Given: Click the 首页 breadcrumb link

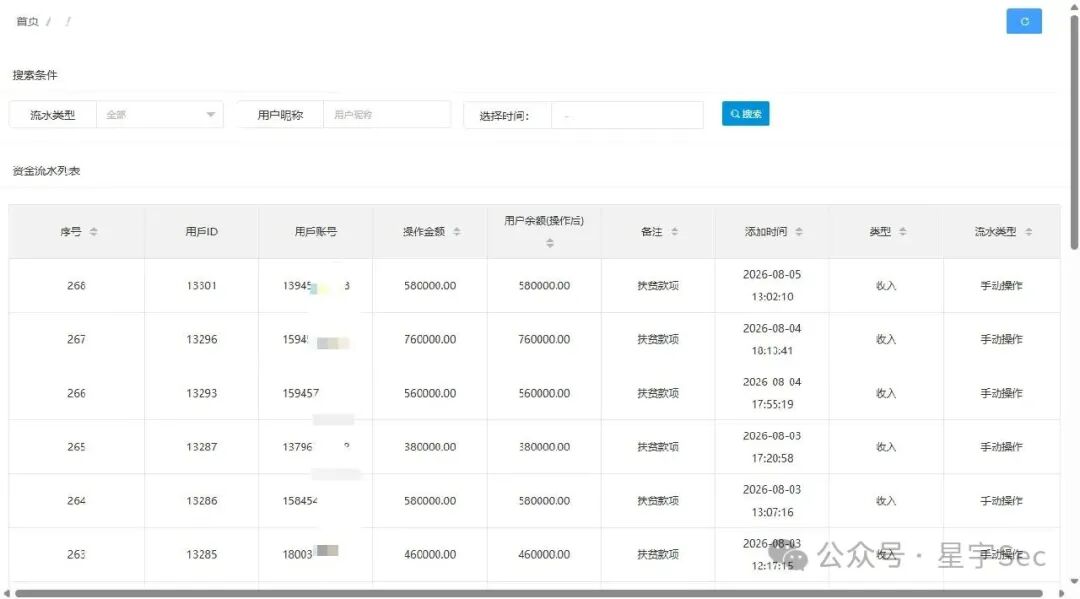Looking at the screenshot, I should pyautogui.click(x=28, y=22).
